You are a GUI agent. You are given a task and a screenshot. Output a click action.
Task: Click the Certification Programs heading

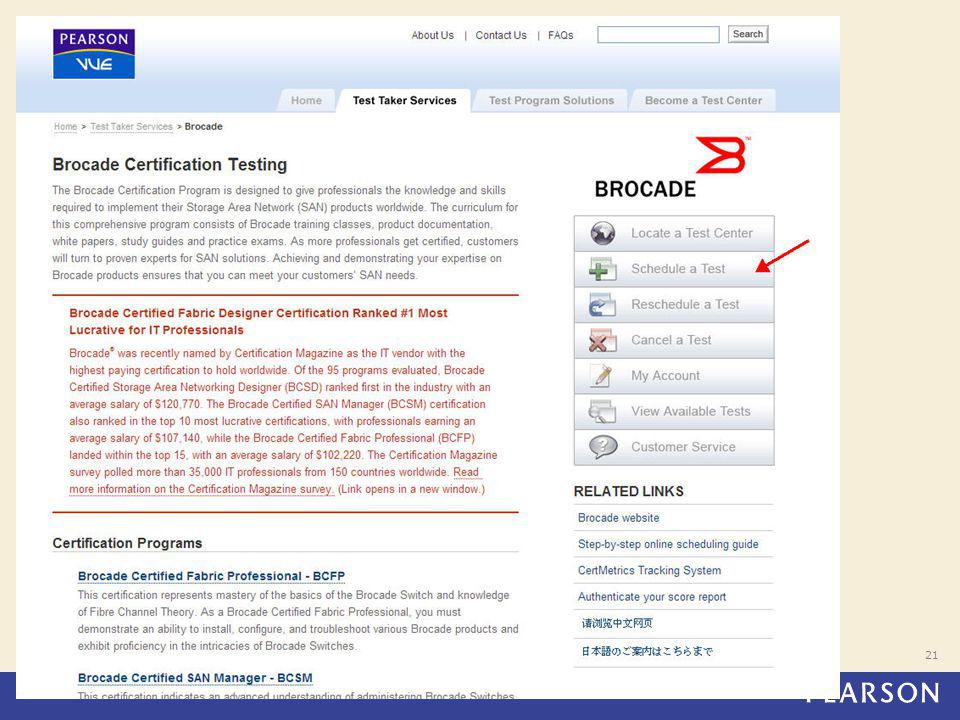[127, 543]
